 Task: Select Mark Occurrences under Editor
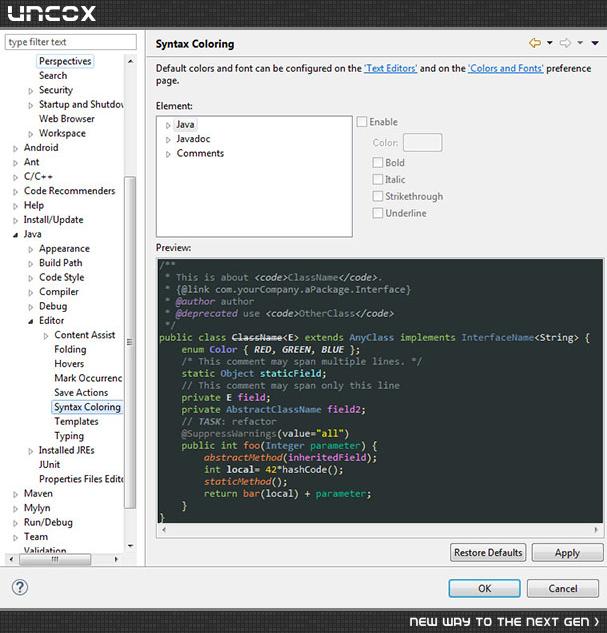point(88,378)
